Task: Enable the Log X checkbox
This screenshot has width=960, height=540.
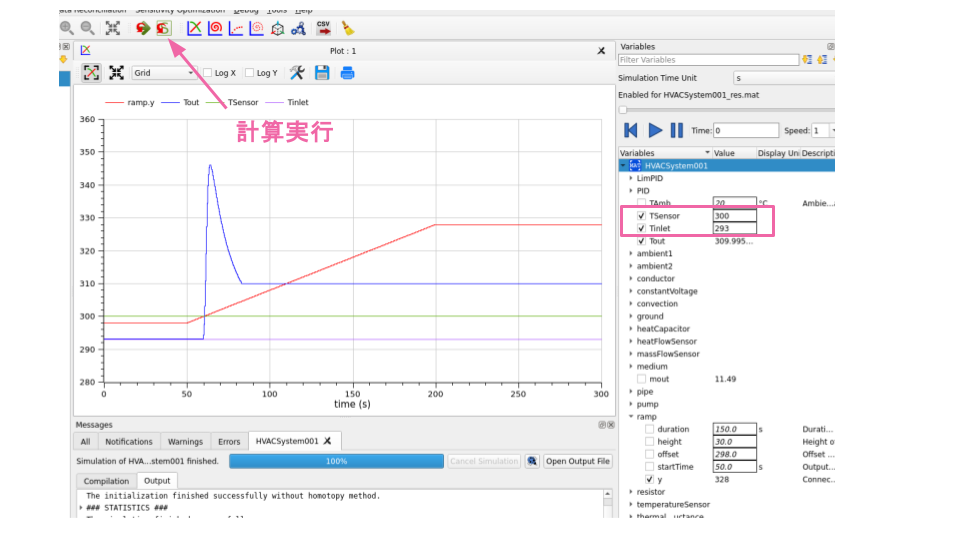Action: (208, 73)
